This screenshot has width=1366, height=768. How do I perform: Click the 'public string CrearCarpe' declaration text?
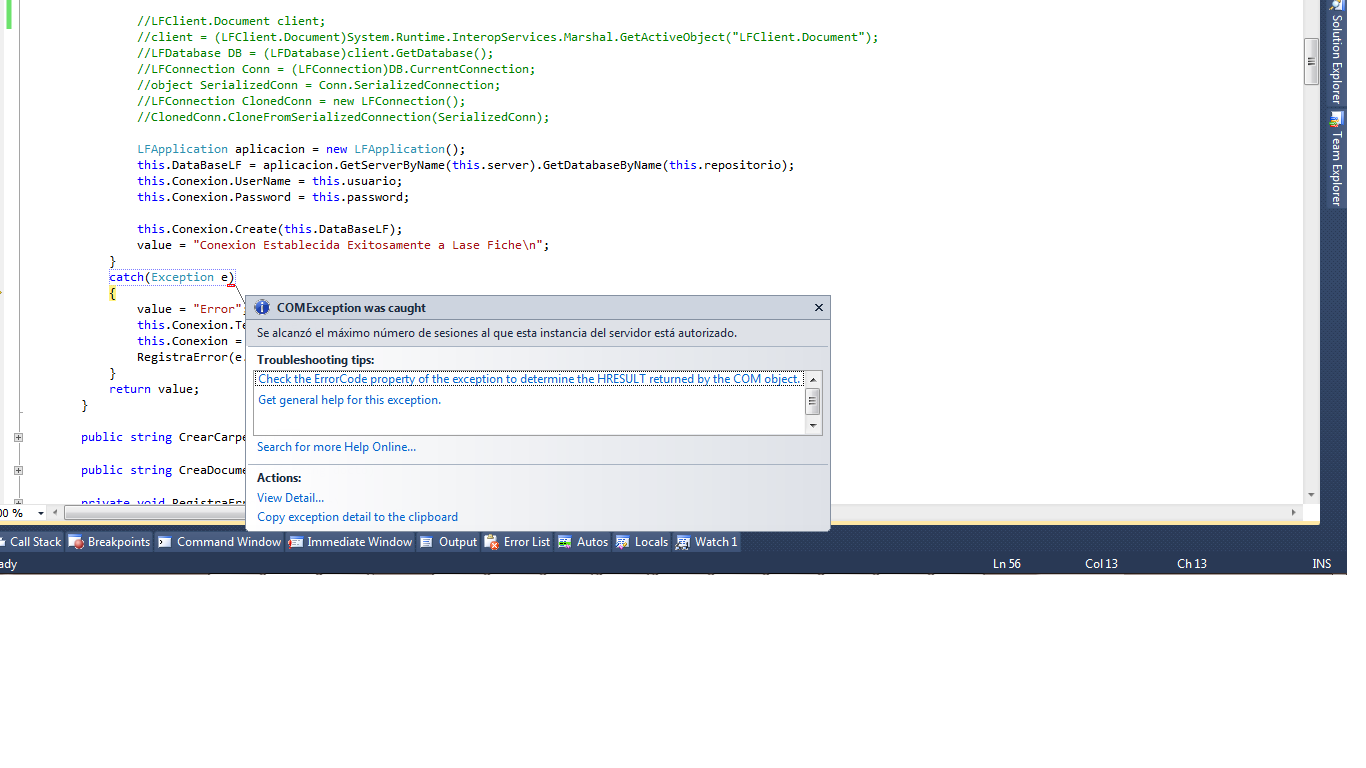tap(163, 437)
